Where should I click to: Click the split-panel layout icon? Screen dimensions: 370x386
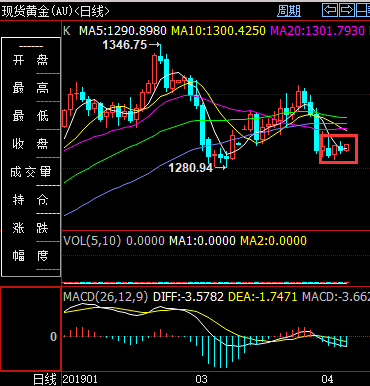(x=363, y=10)
